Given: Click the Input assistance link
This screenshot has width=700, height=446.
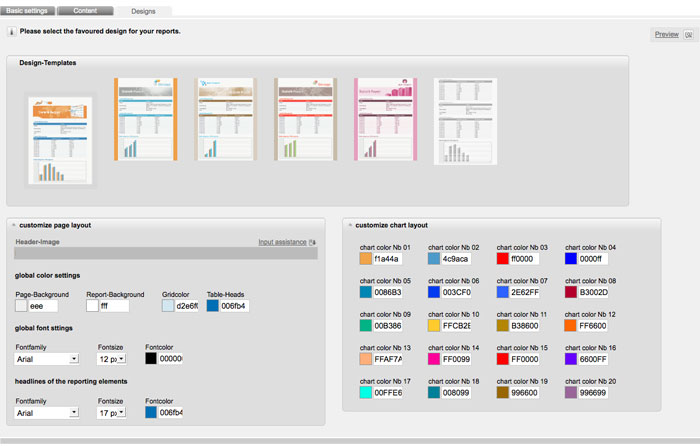Looking at the screenshot, I should pyautogui.click(x=282, y=242).
